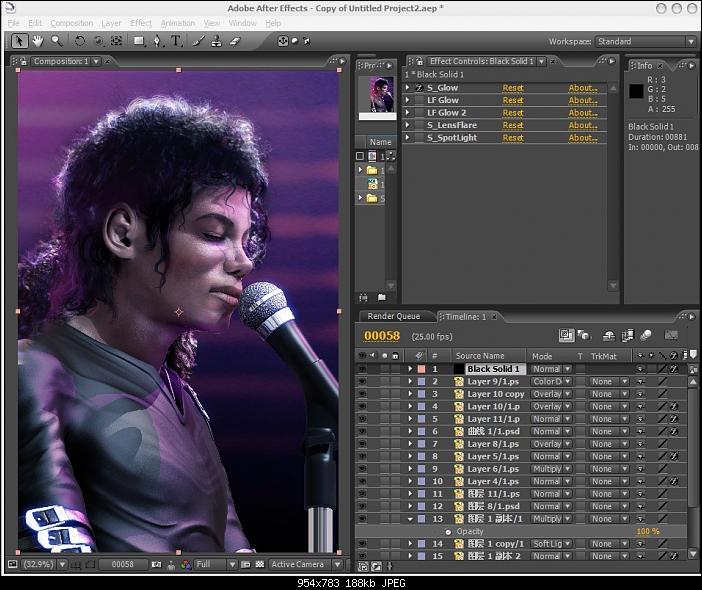Toggle LF Glow effect enable box
Viewport: 702px width, 590px height.
(419, 100)
